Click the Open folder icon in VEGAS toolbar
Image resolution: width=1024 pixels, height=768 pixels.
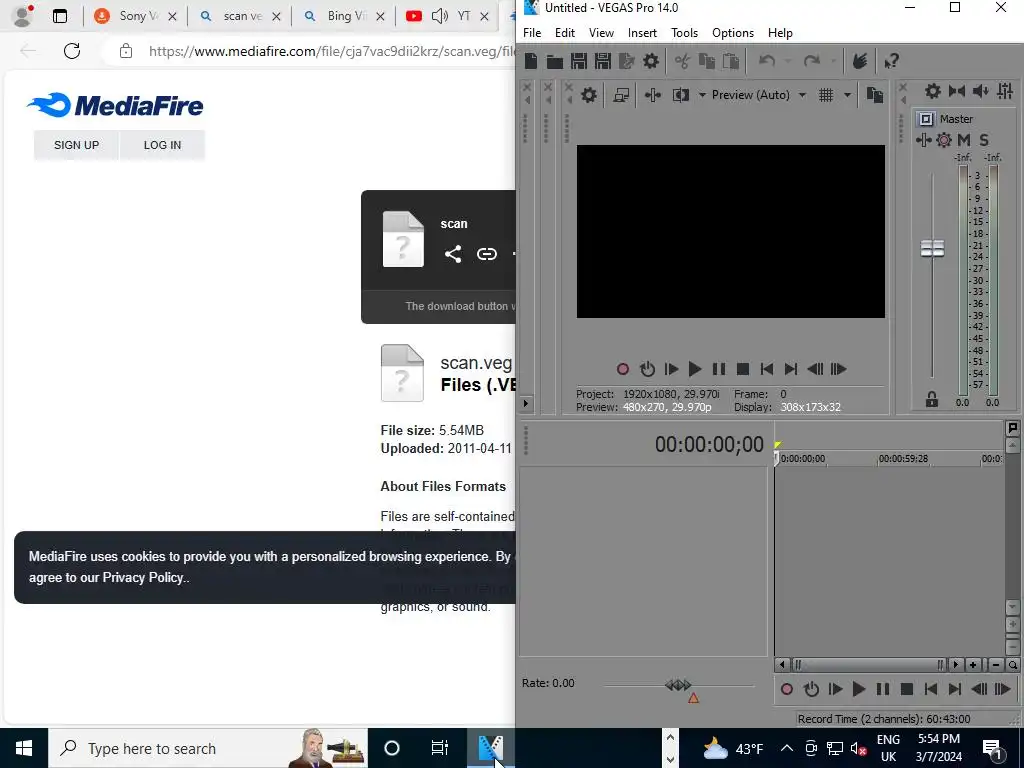554,61
